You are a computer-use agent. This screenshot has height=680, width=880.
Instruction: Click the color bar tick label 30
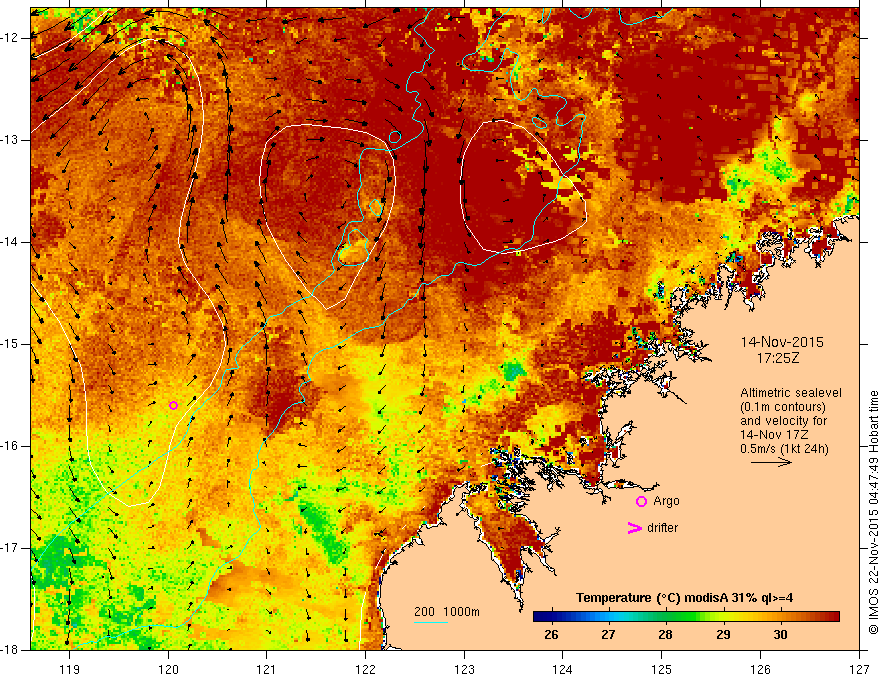[x=780, y=635]
